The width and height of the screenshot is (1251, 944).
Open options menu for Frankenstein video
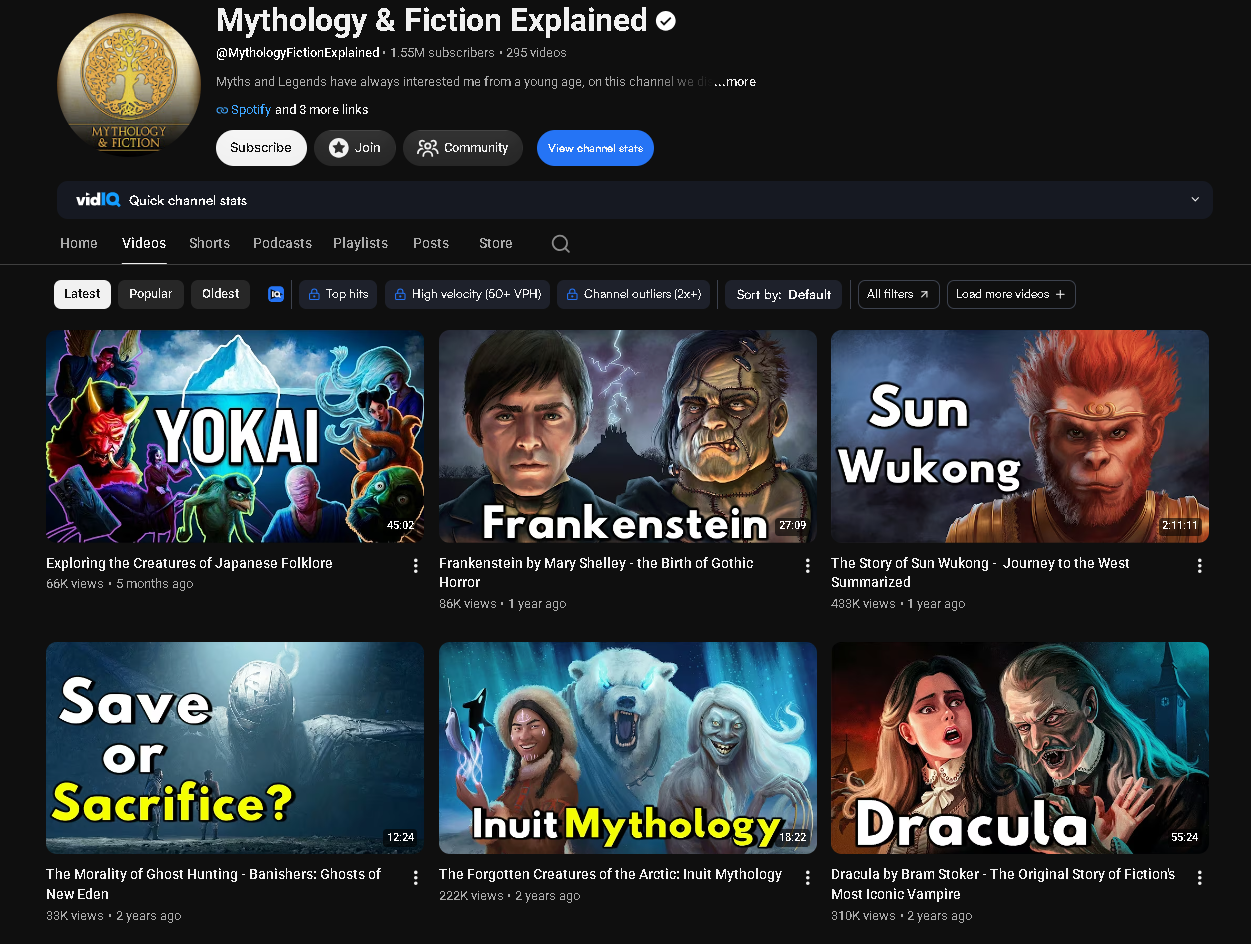point(808,566)
